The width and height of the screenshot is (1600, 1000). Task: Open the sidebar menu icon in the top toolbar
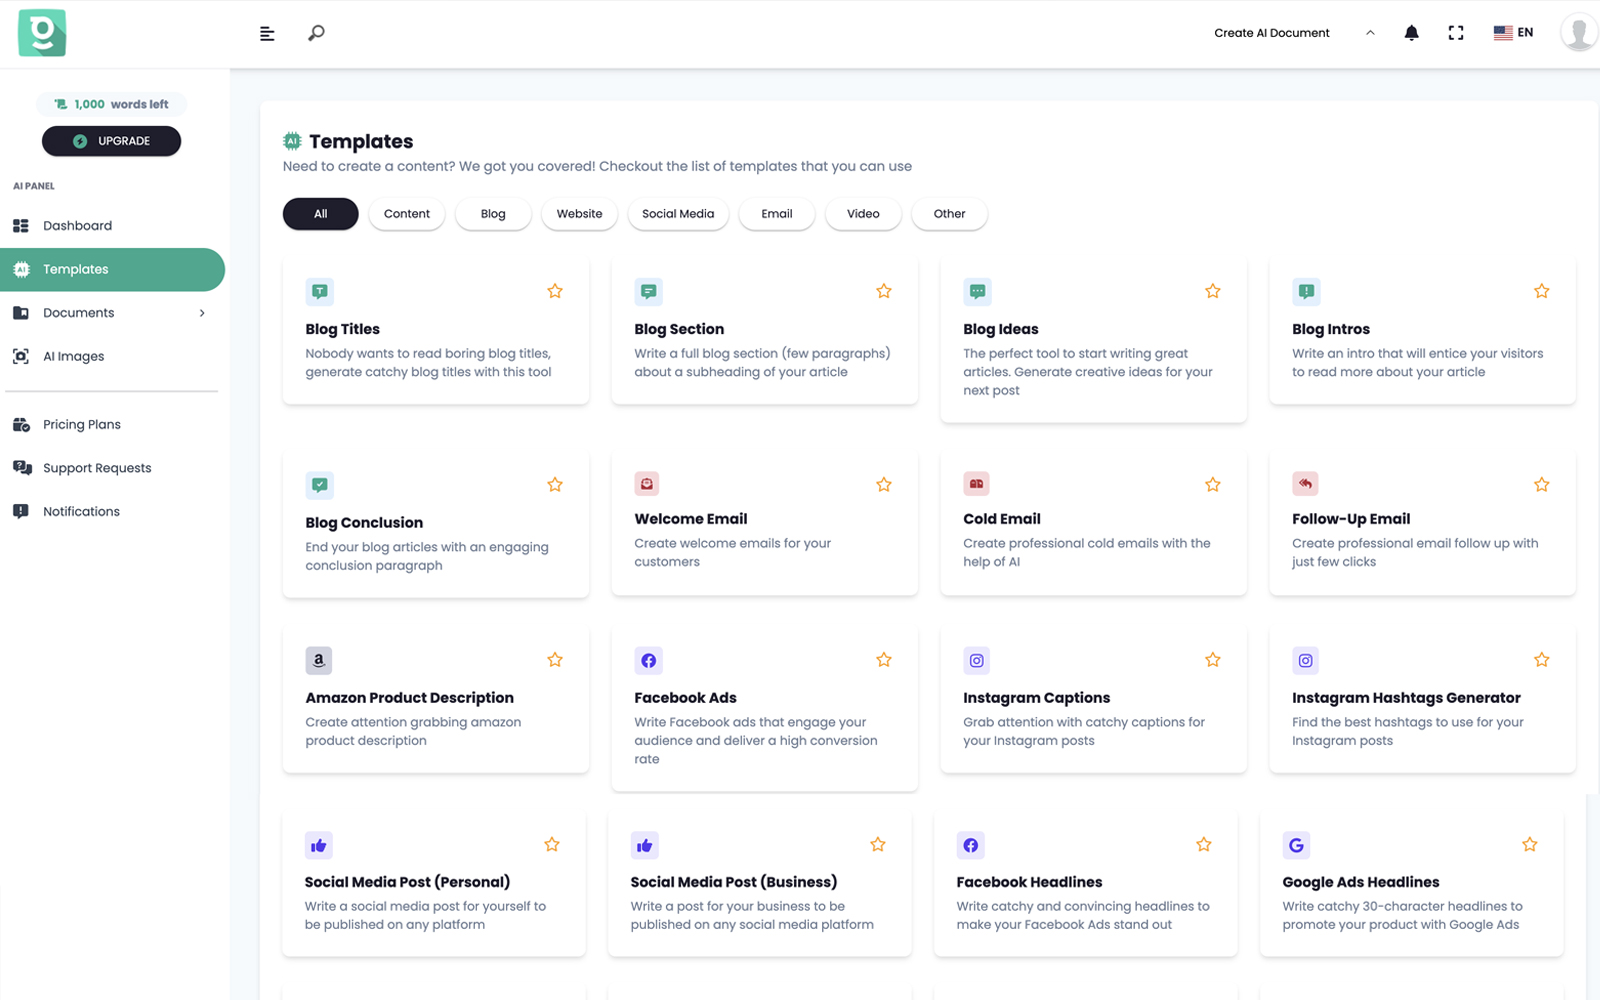(266, 33)
